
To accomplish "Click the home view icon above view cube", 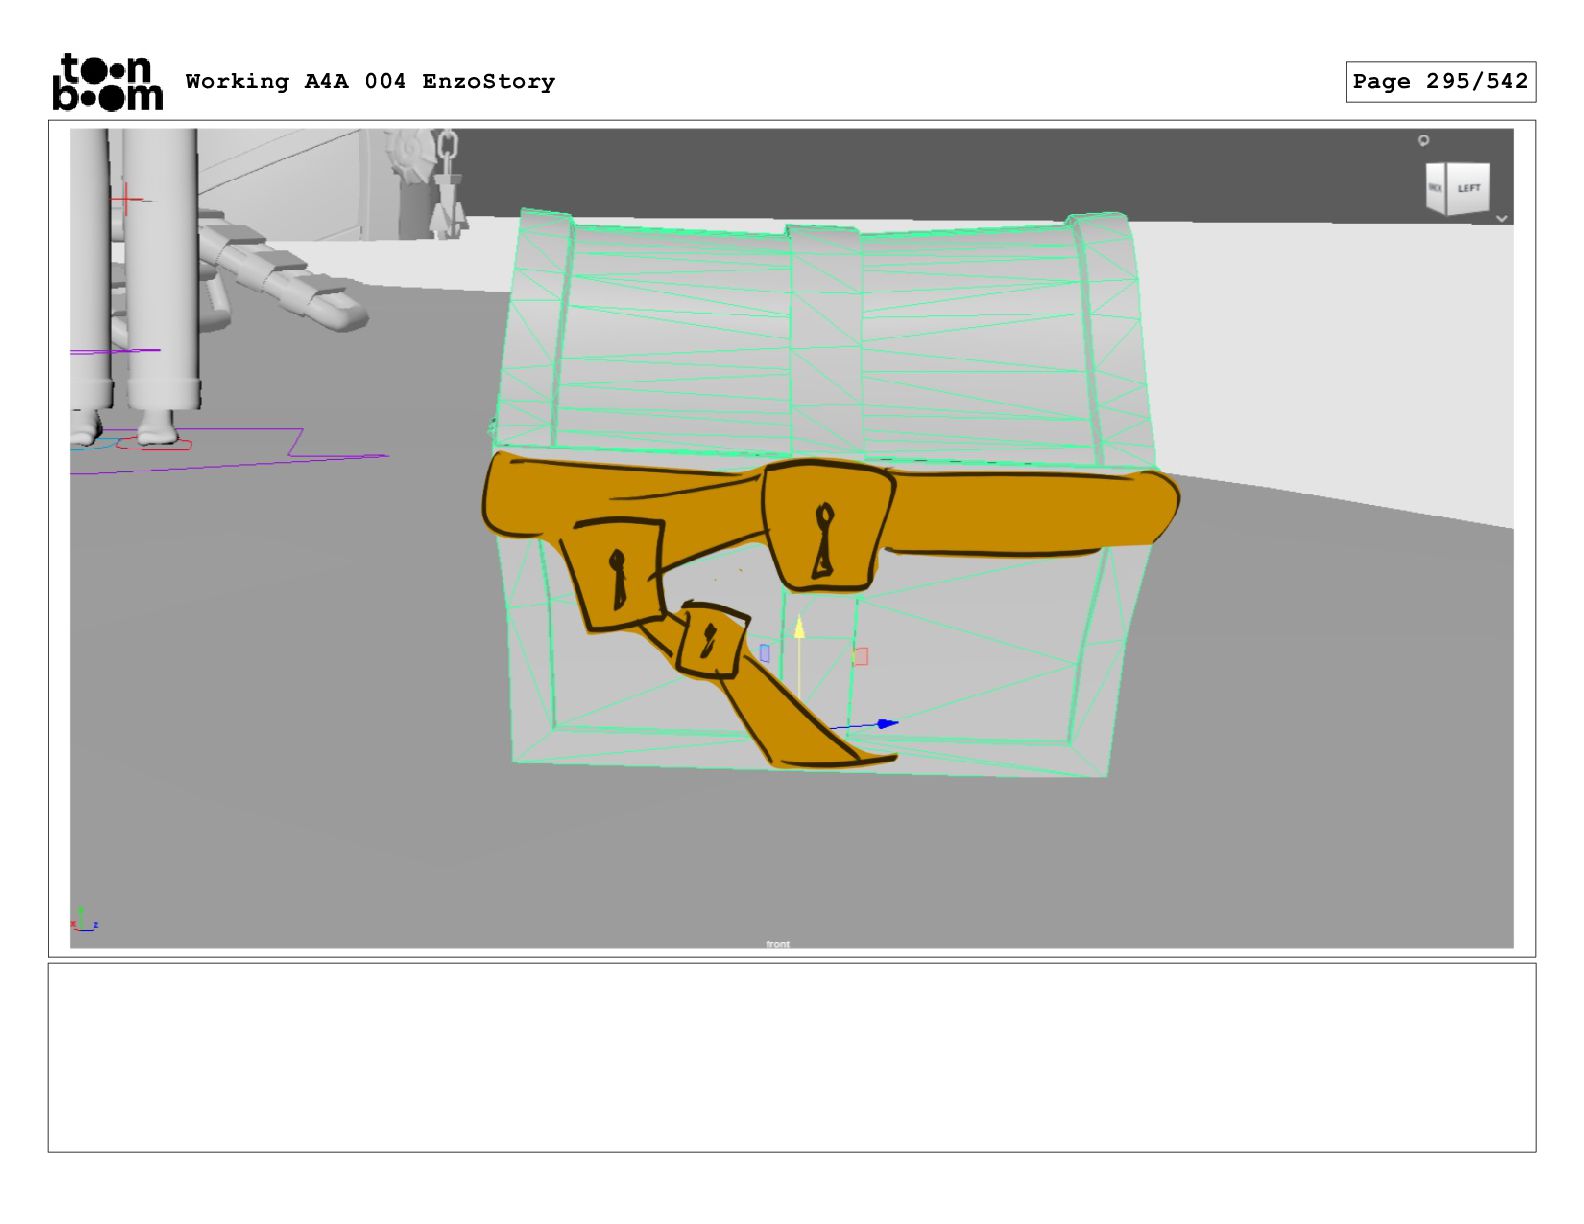I will pos(1423,141).
